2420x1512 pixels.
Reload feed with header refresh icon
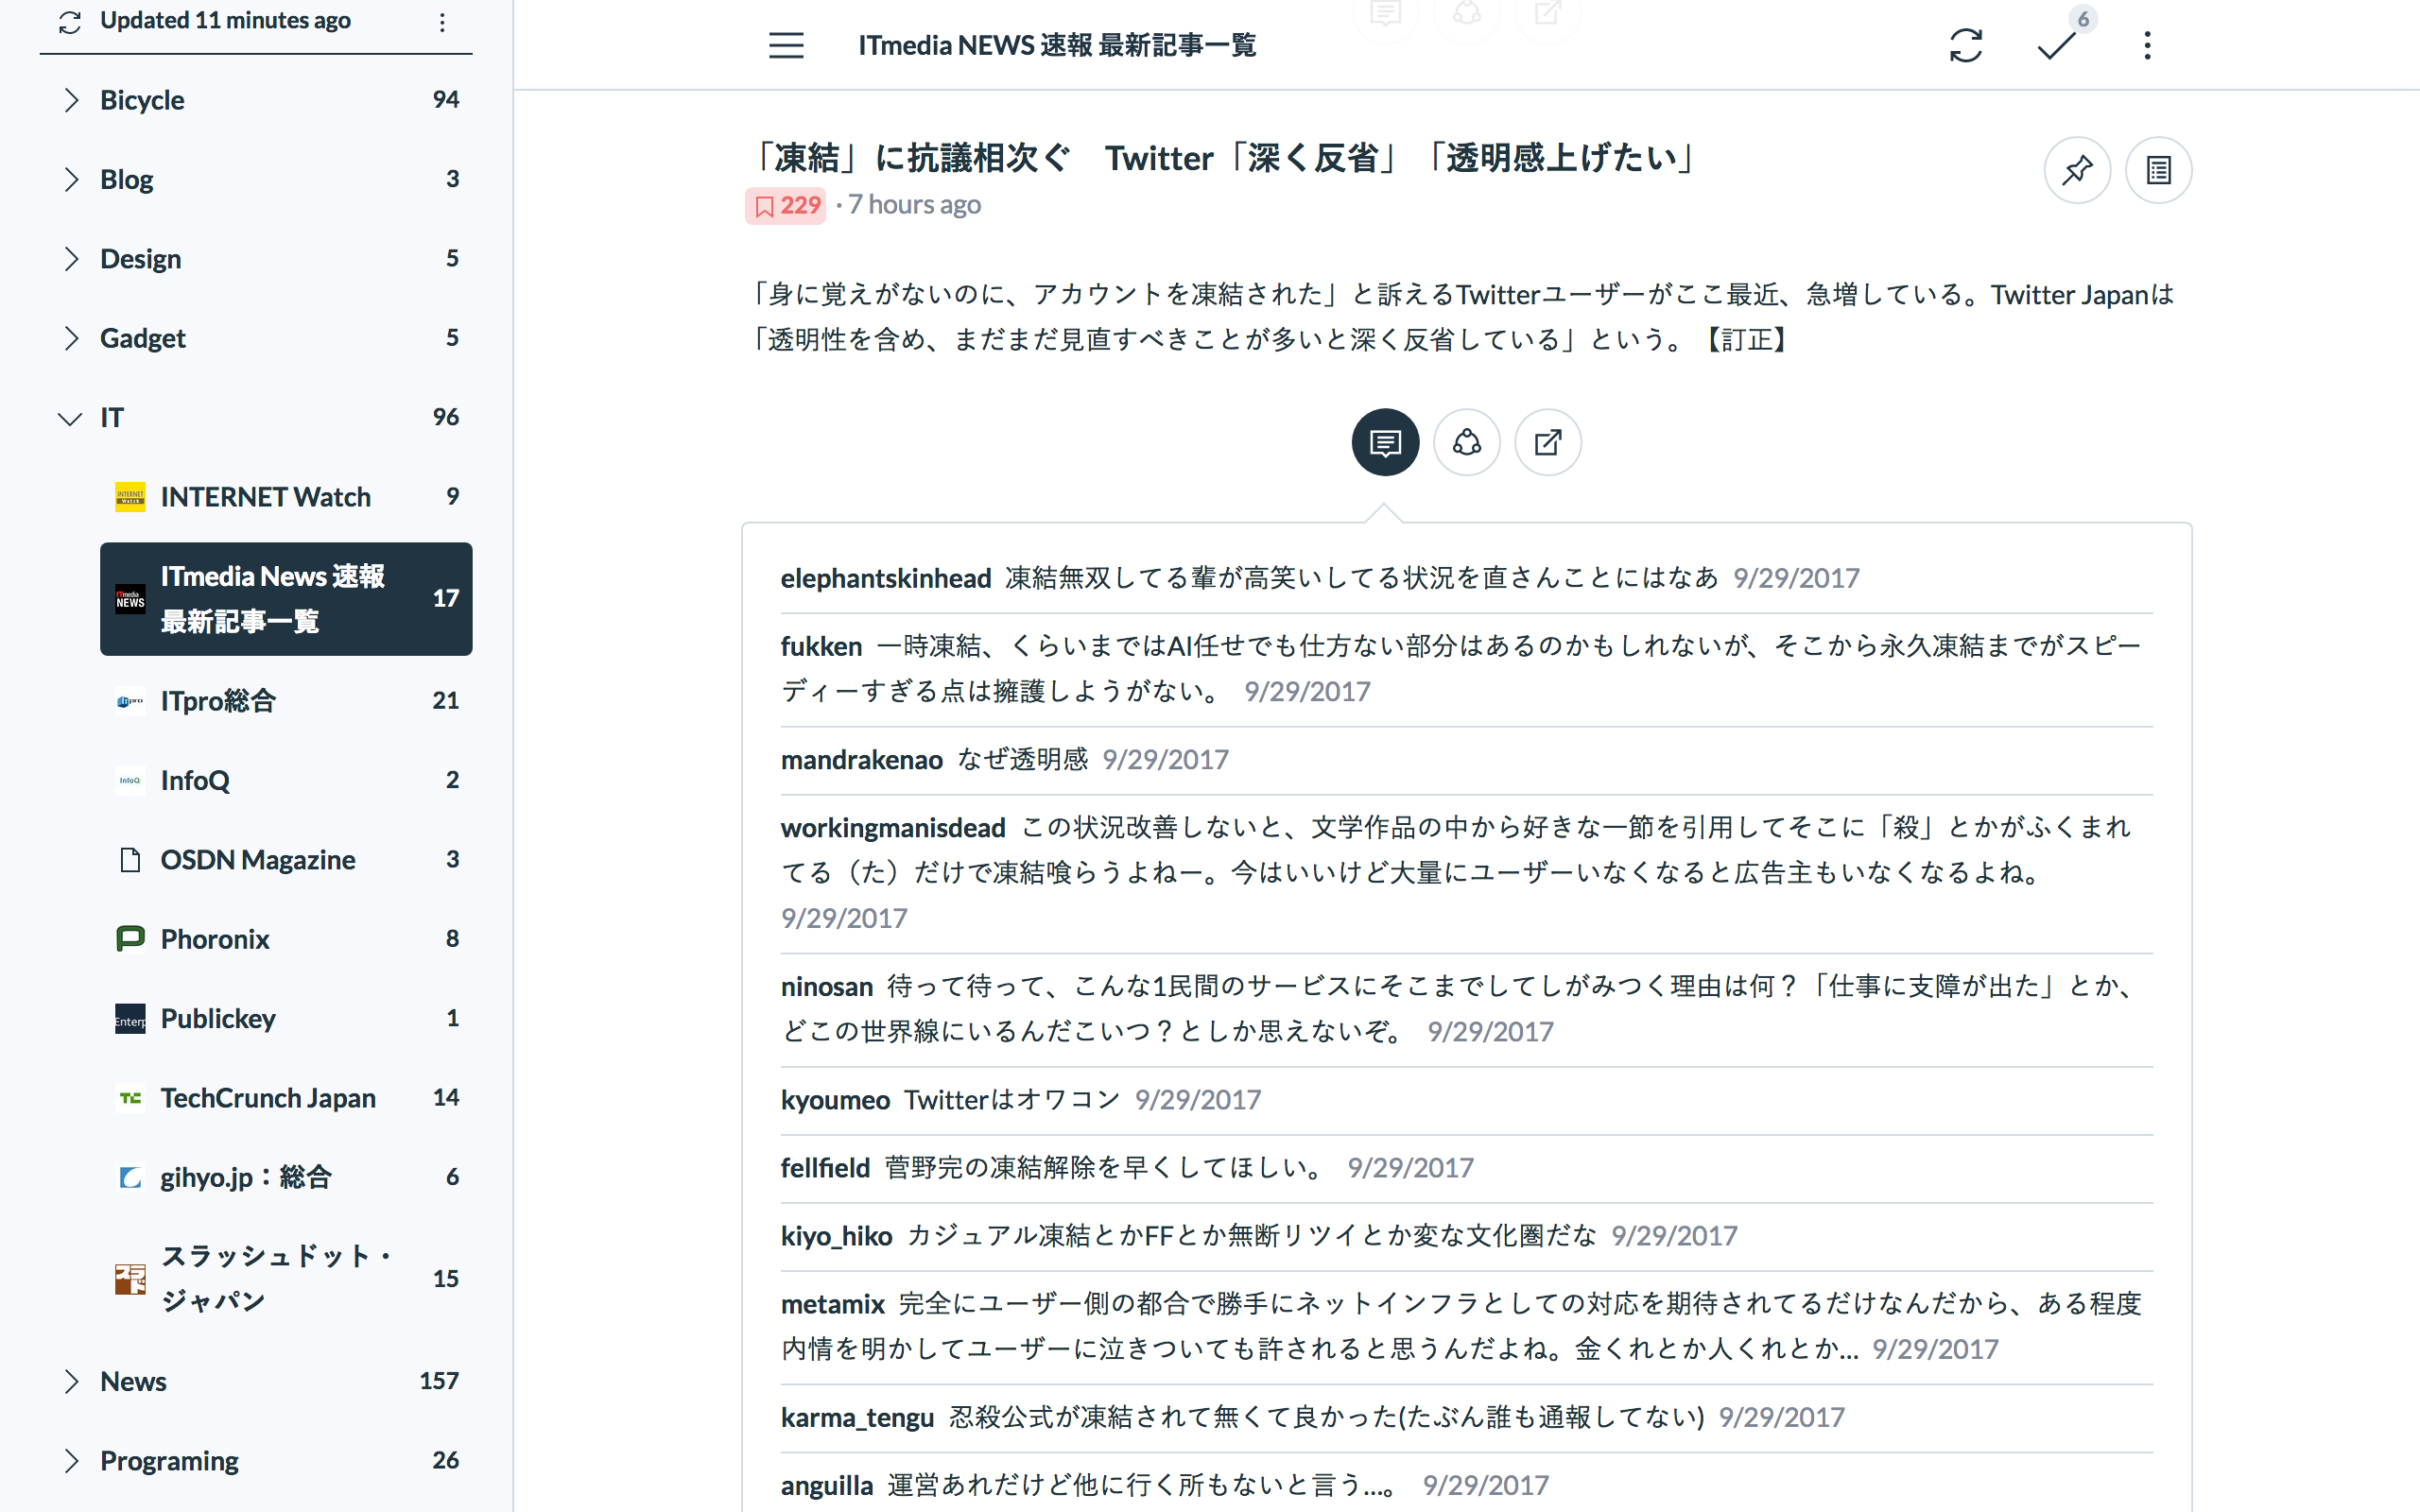(x=1965, y=45)
